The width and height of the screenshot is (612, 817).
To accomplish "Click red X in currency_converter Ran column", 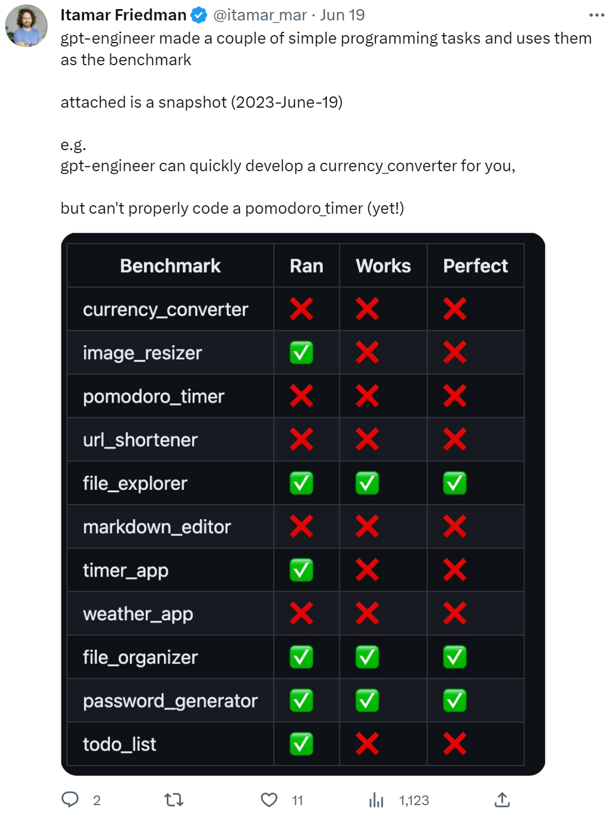I will (x=301, y=309).
